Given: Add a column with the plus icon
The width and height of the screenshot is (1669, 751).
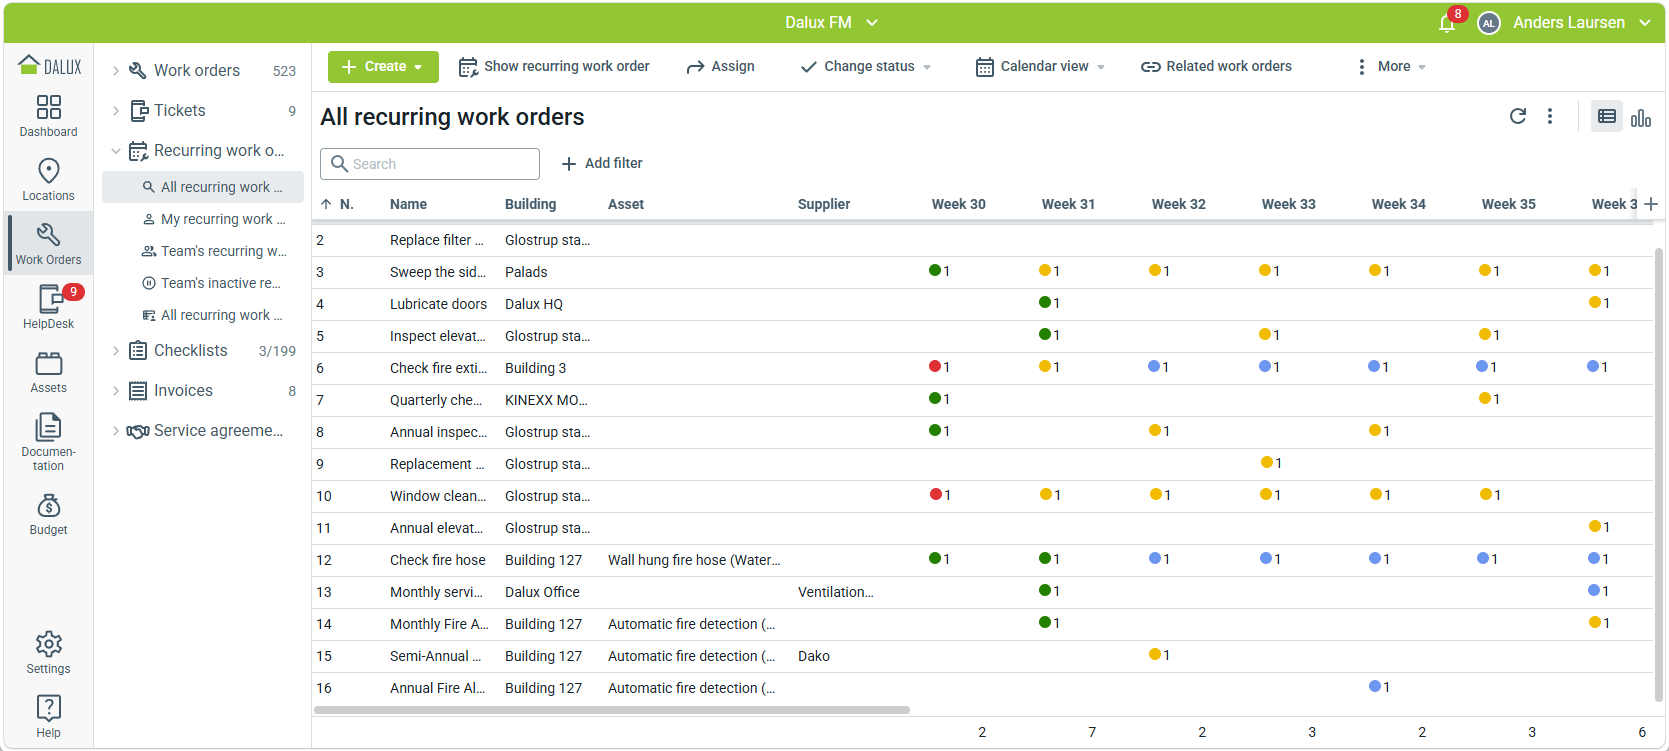Looking at the screenshot, I should click(1651, 204).
